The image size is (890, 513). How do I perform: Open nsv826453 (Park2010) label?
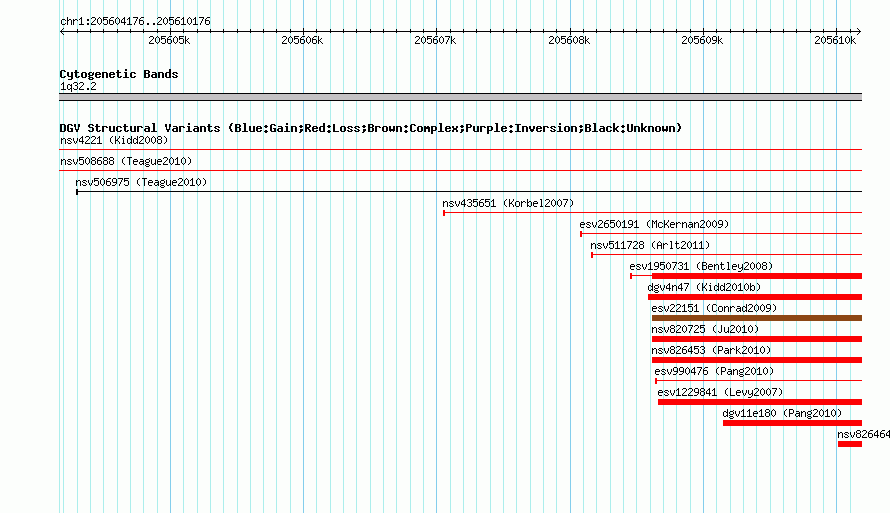[711, 350]
